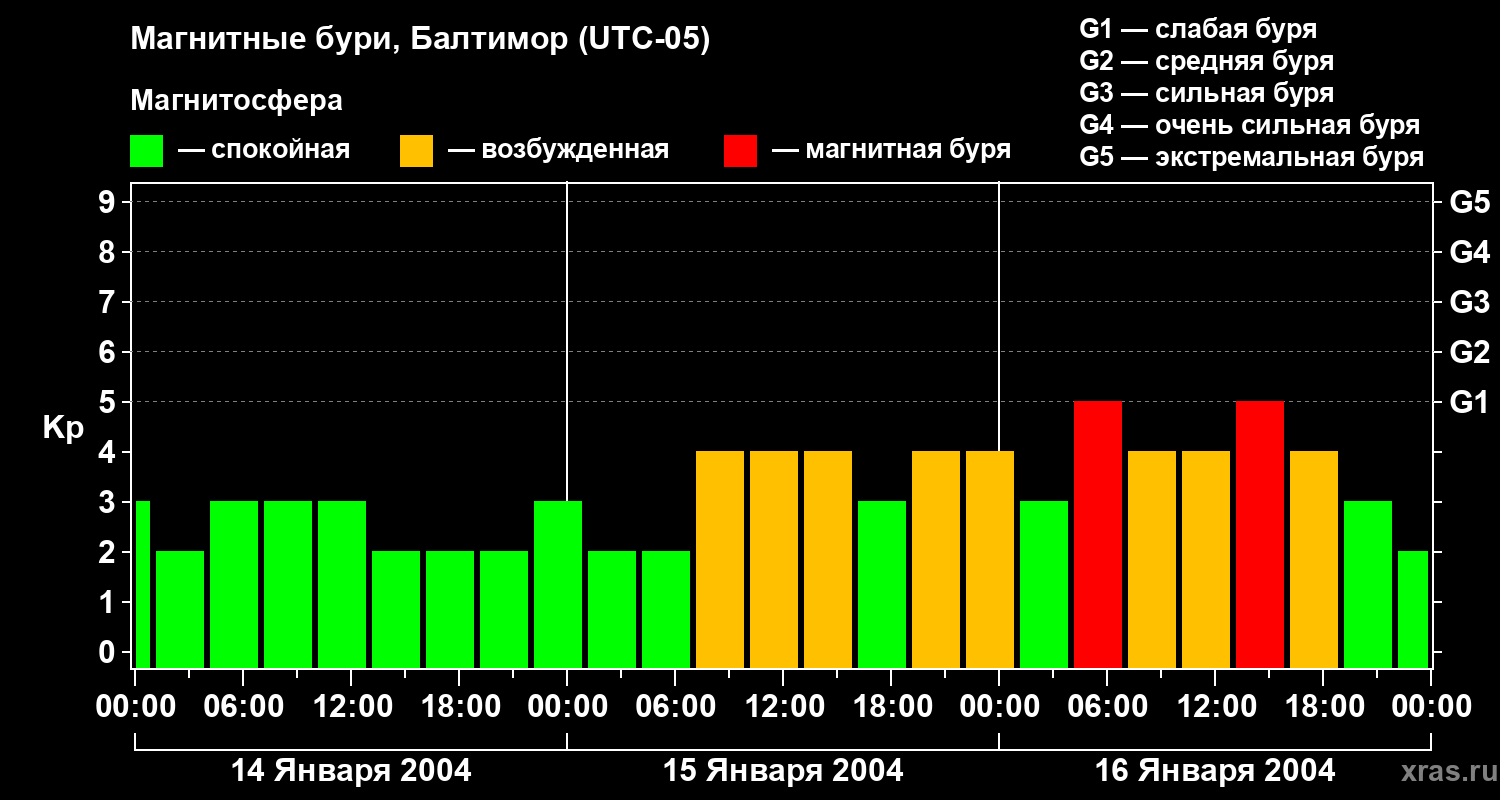Select the '16 Января 2004' date label
Image resolution: width=1500 pixels, height=800 pixels.
(x=1215, y=771)
